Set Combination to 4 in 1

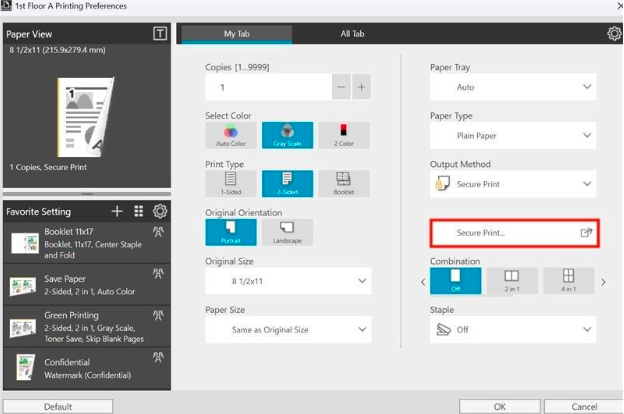(569, 281)
